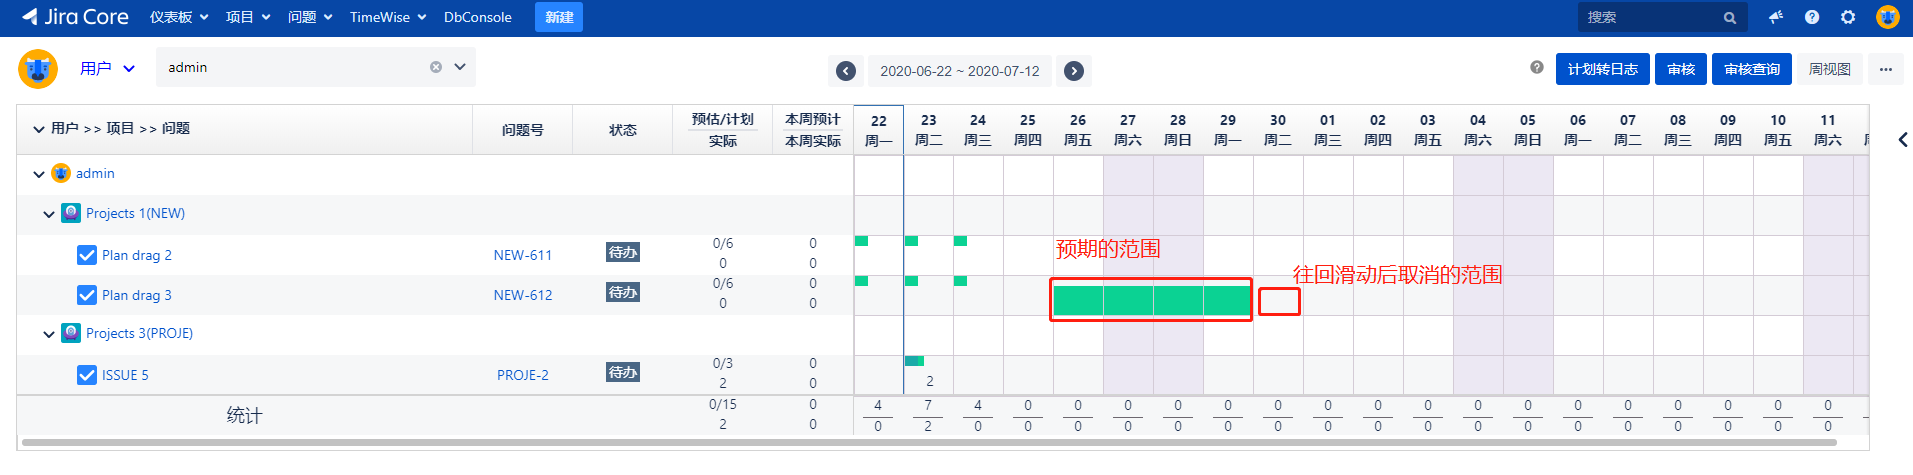Open the user profile avatar in header
The width and height of the screenshot is (1913, 475).
[x=1887, y=17]
